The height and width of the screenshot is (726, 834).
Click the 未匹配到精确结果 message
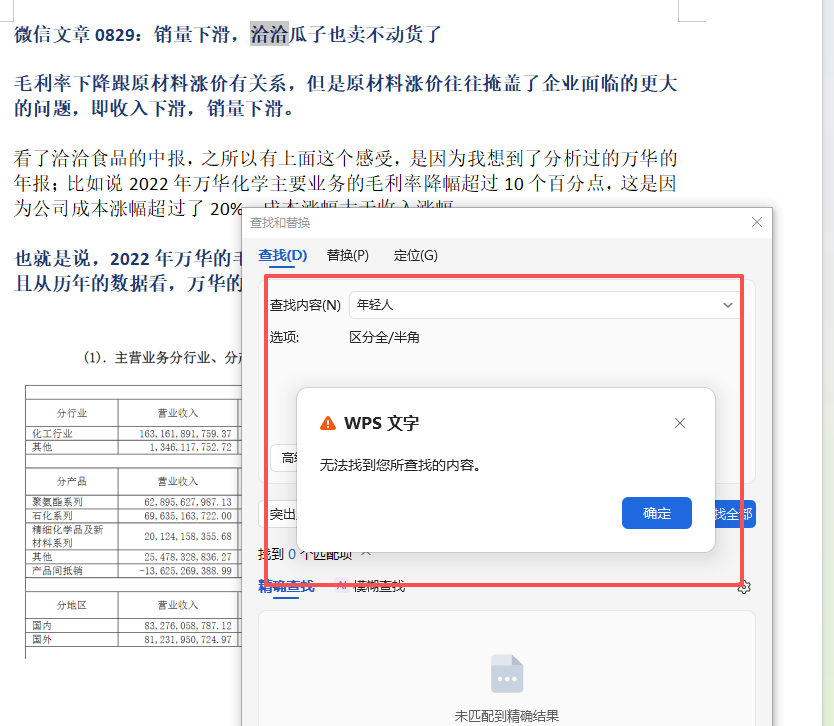point(506,716)
